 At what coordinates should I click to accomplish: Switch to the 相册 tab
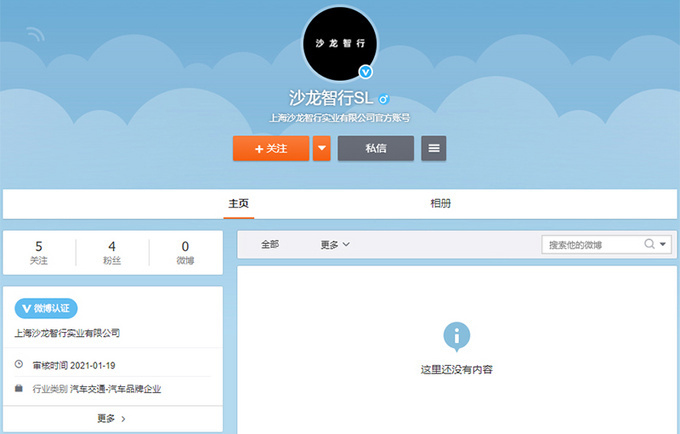click(x=440, y=203)
